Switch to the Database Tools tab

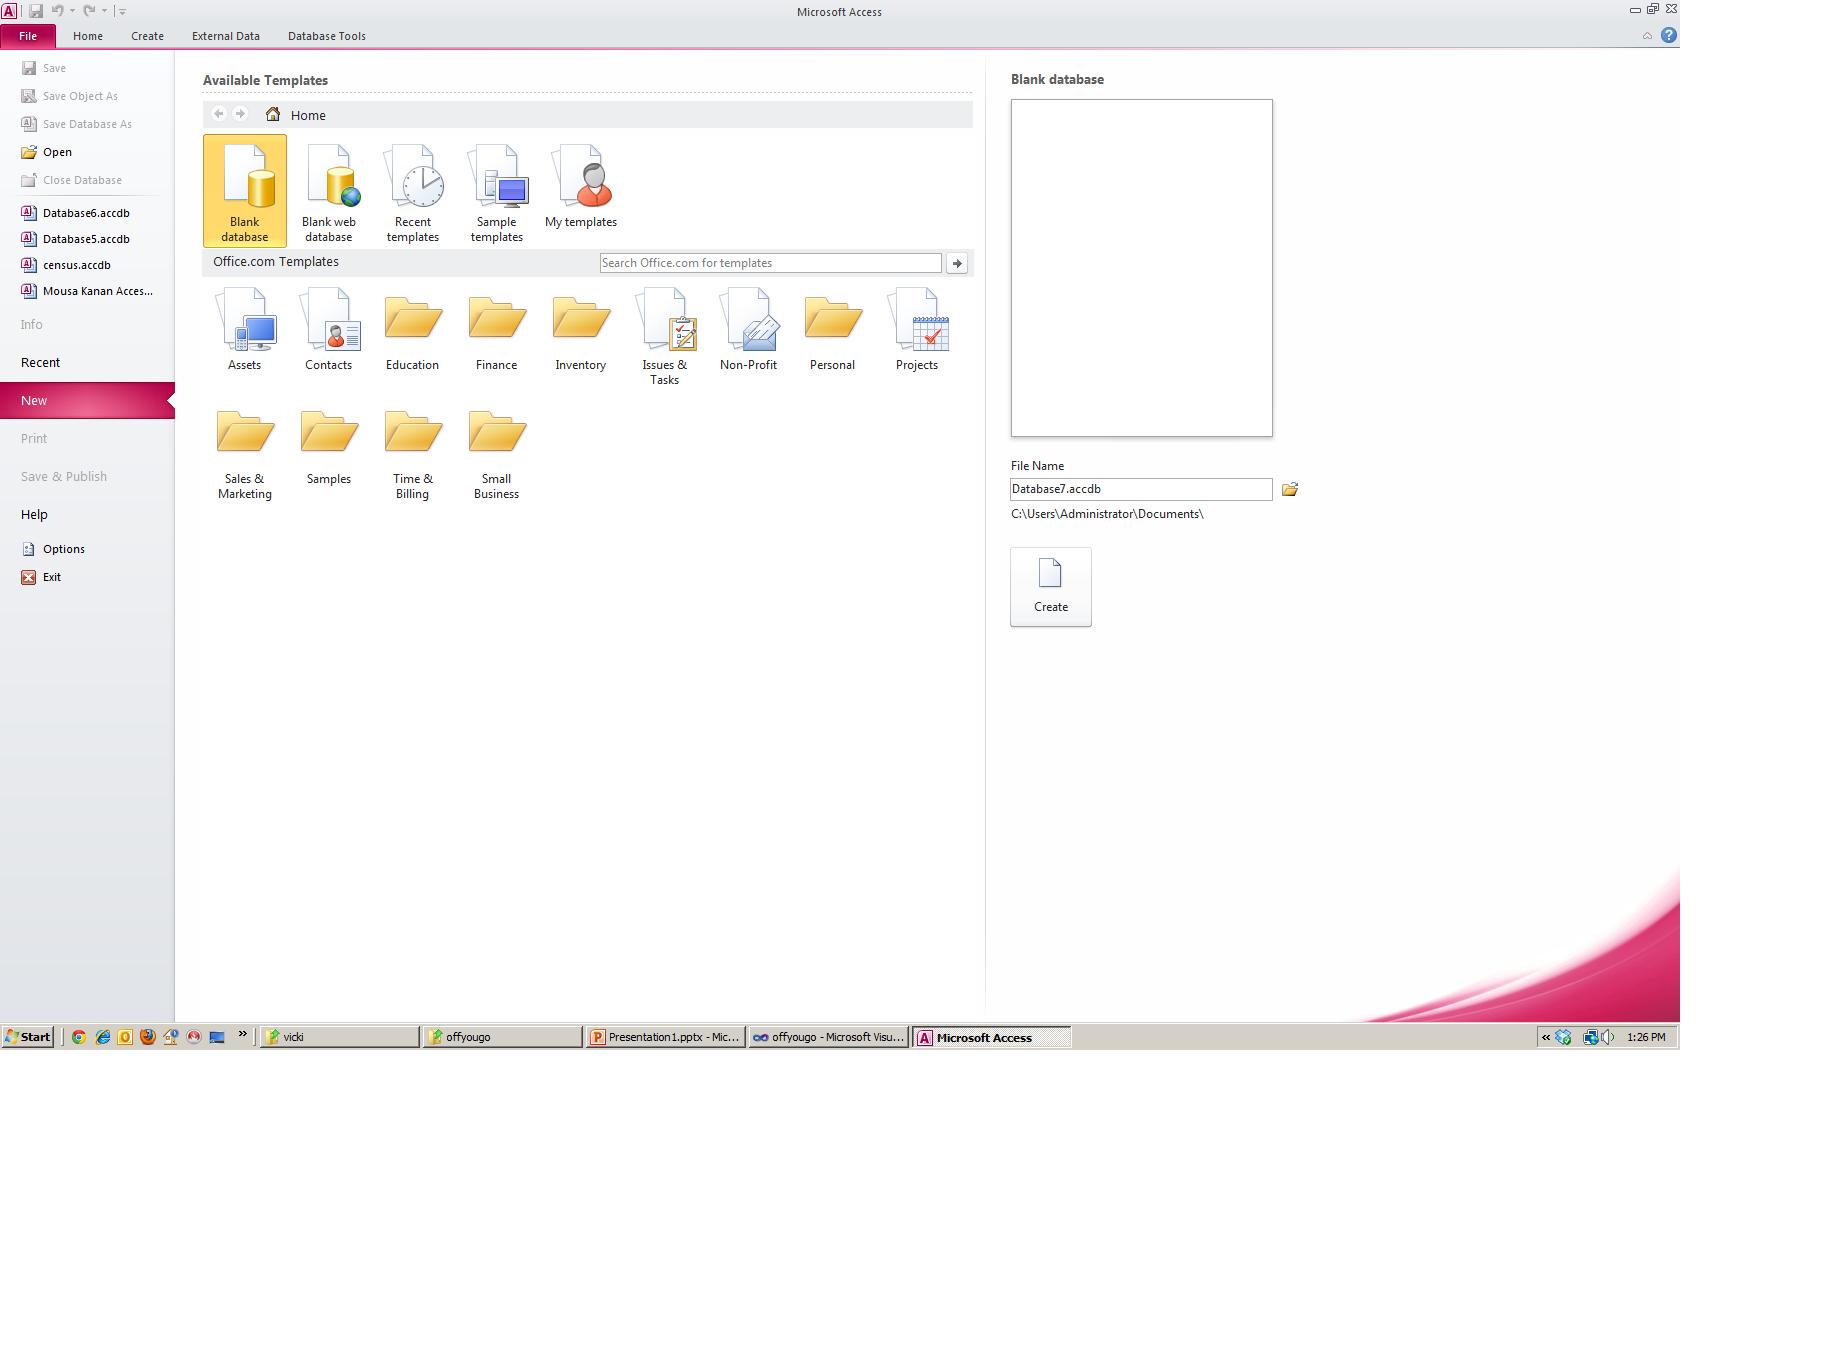click(327, 36)
